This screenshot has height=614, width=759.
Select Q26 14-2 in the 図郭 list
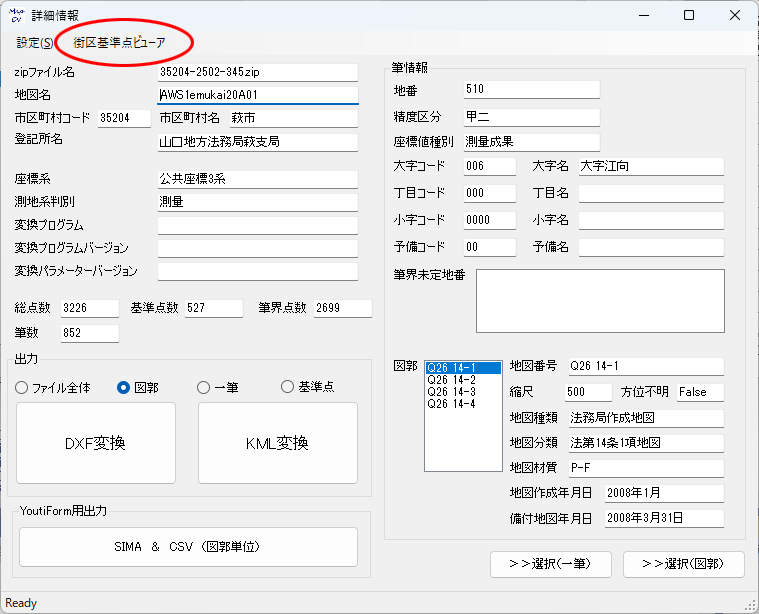click(463, 380)
